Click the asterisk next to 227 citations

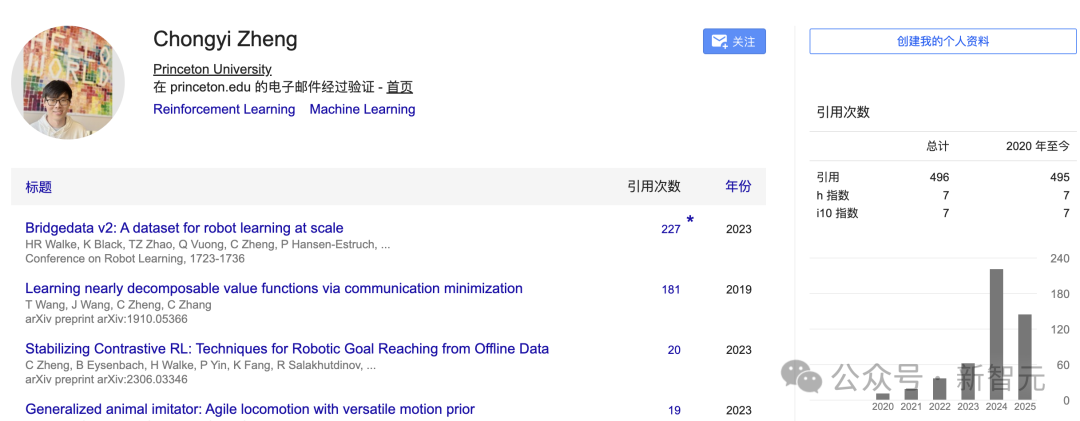point(689,221)
